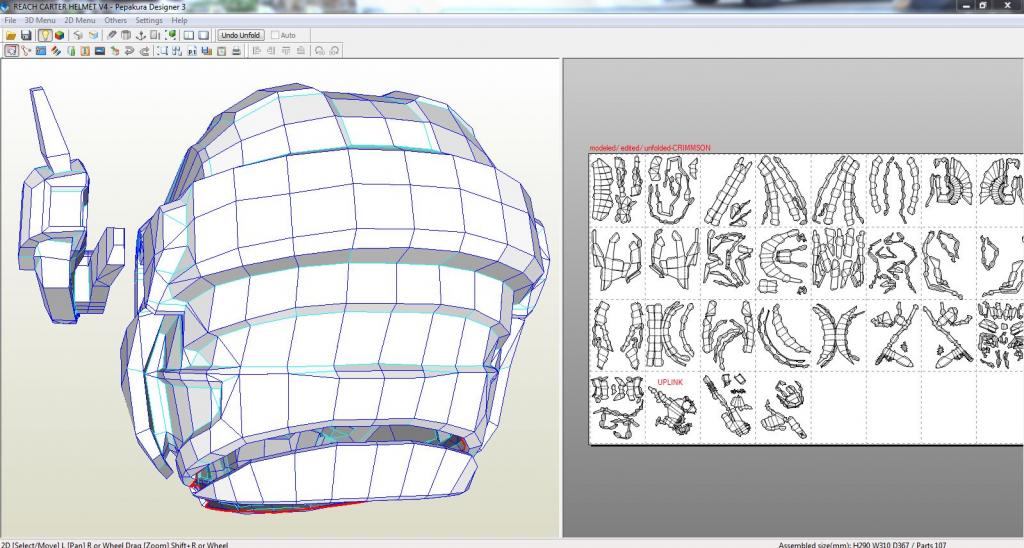This screenshot has height=548, width=1024.
Task: Restore down the Pepakura window
Action: [x=983, y=5]
